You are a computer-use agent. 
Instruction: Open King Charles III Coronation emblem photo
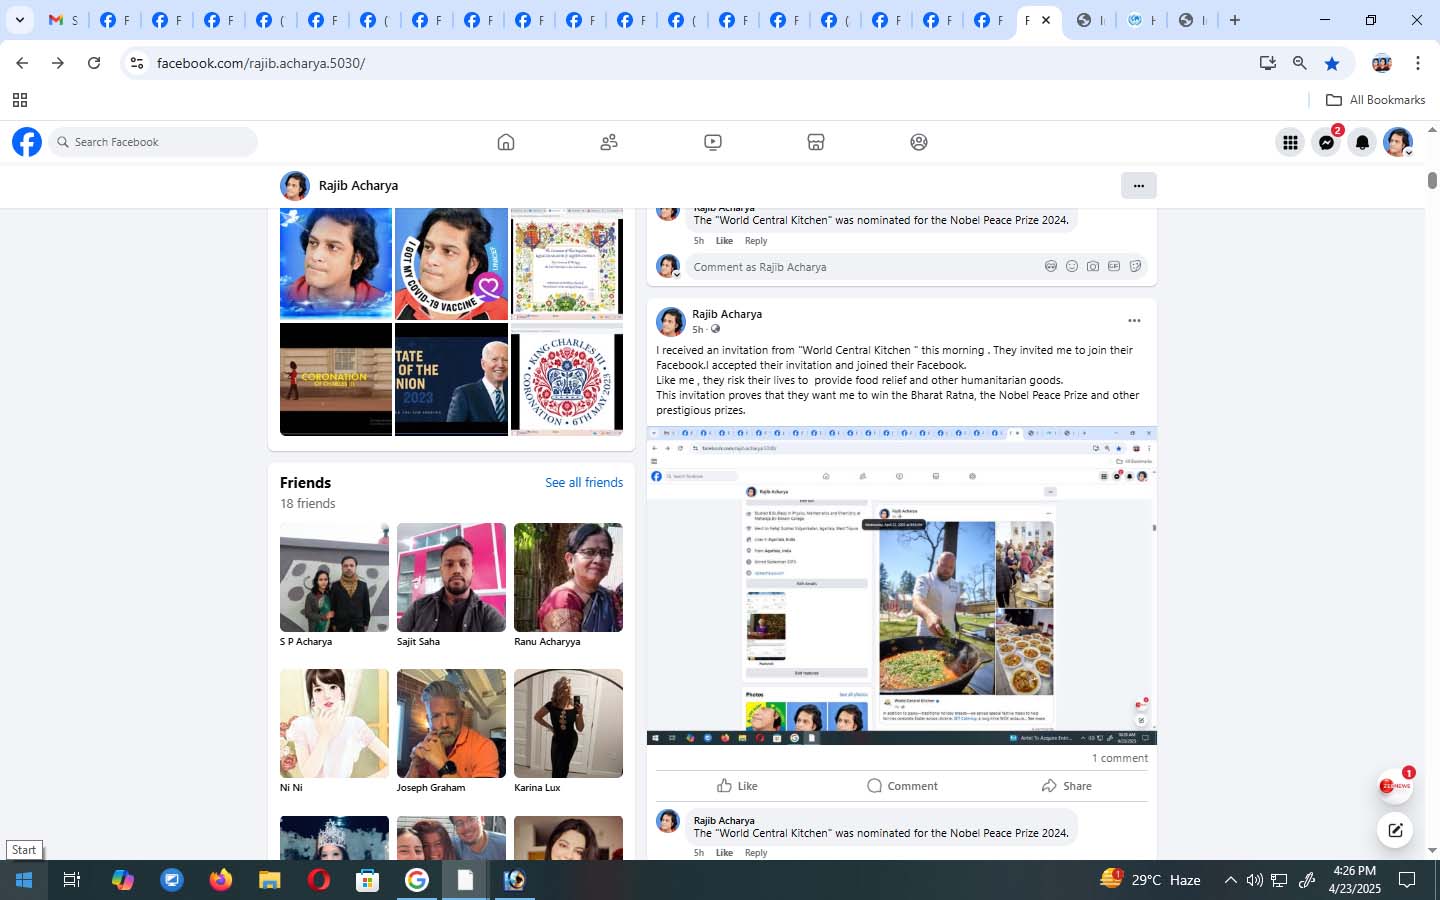(x=567, y=379)
